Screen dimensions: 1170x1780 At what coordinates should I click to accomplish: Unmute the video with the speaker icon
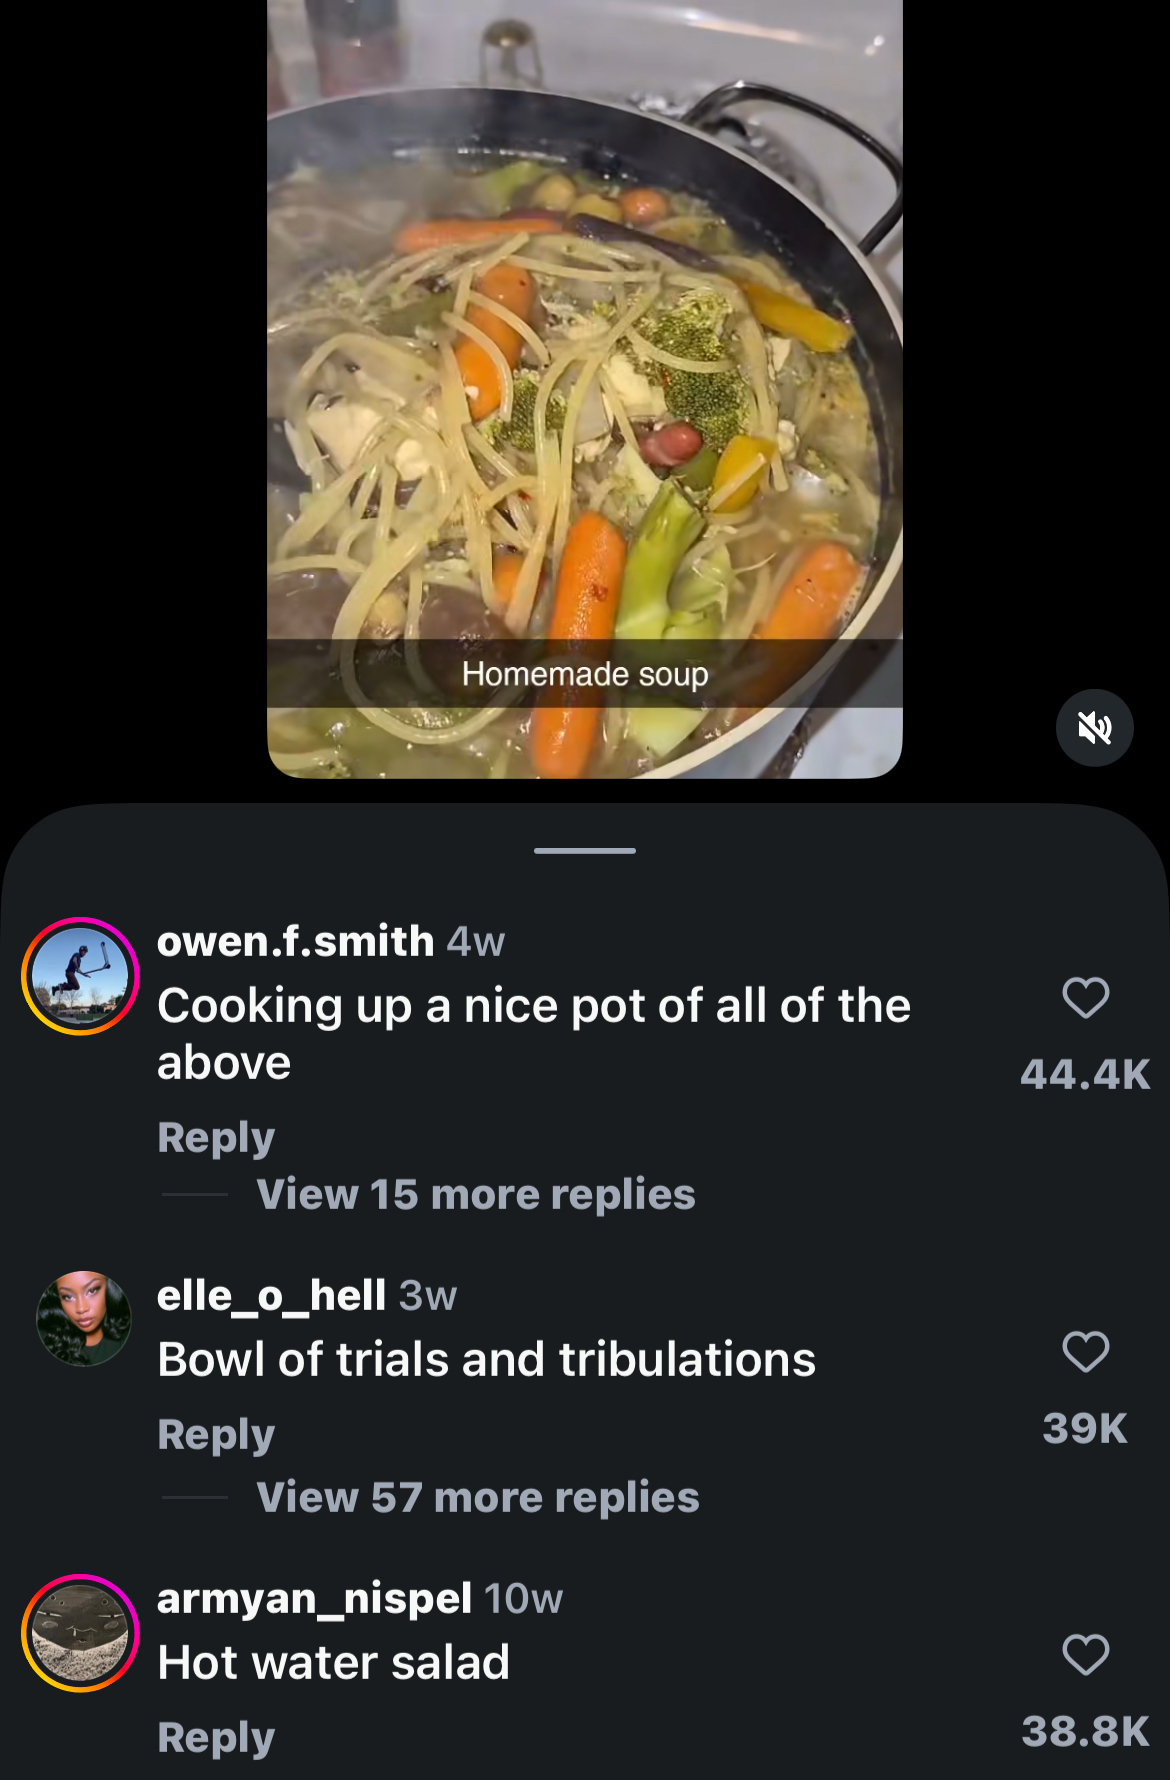(1094, 728)
